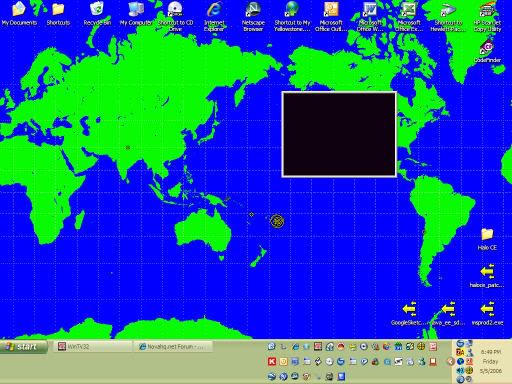Select the CodeFinder desktop icon
Screen dimensions: 512x384
click(x=487, y=52)
